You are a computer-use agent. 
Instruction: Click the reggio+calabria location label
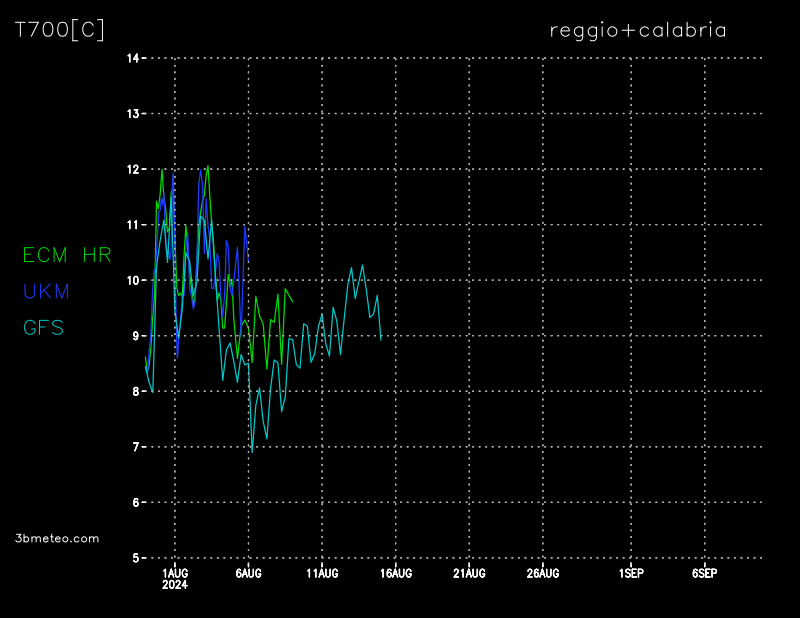tap(638, 30)
